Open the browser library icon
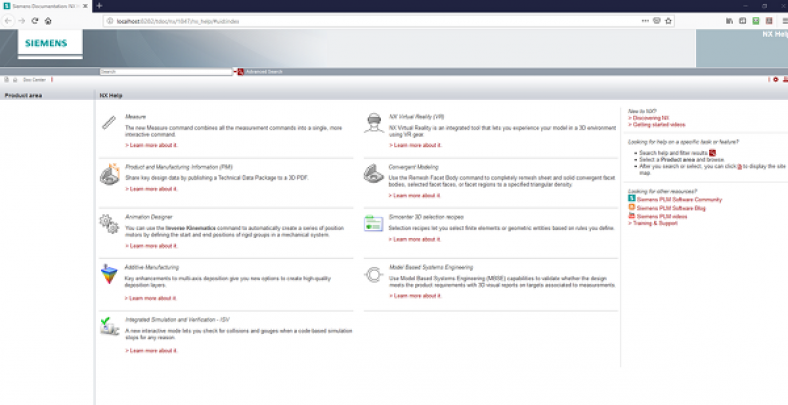The width and height of the screenshot is (788, 405). [730, 21]
